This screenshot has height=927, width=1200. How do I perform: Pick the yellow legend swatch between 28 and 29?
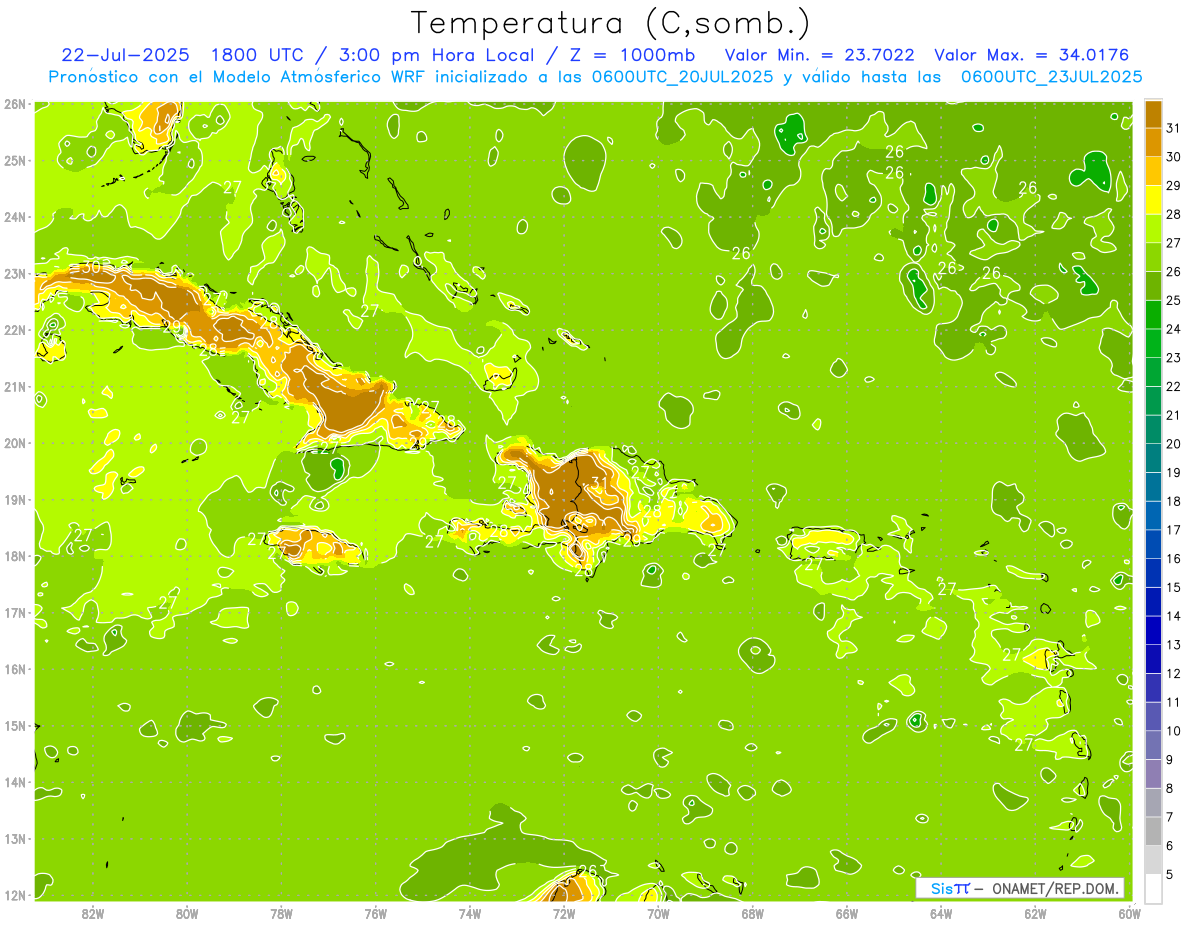[1154, 200]
